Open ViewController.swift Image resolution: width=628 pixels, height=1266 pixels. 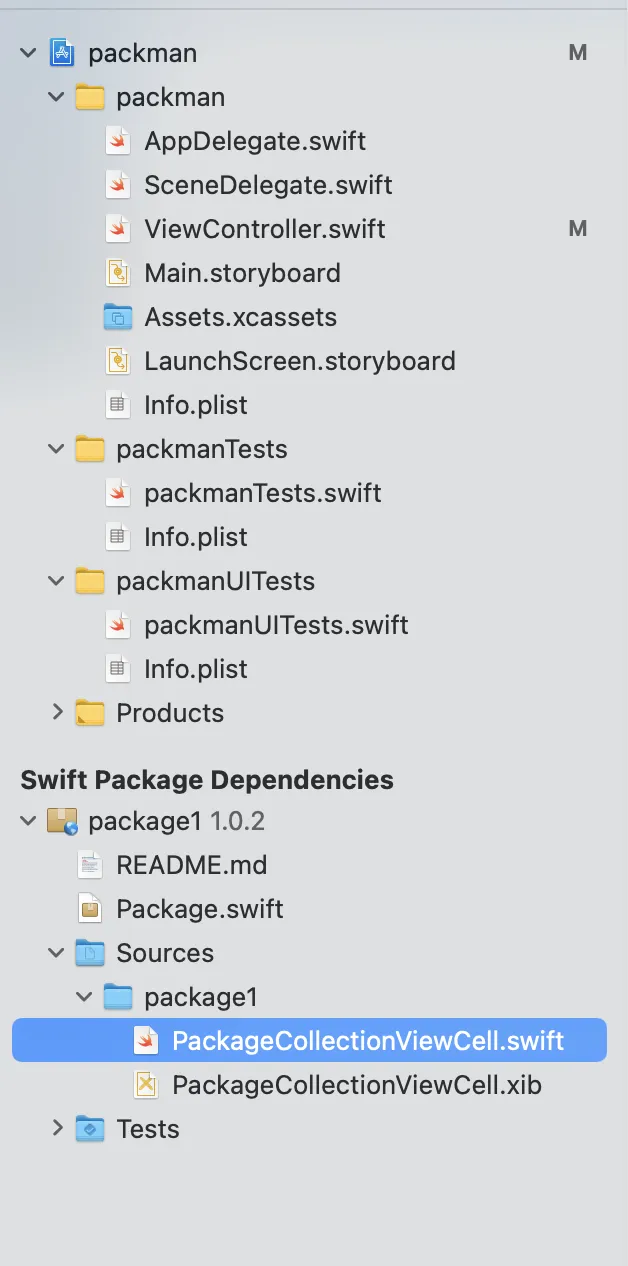tap(264, 229)
